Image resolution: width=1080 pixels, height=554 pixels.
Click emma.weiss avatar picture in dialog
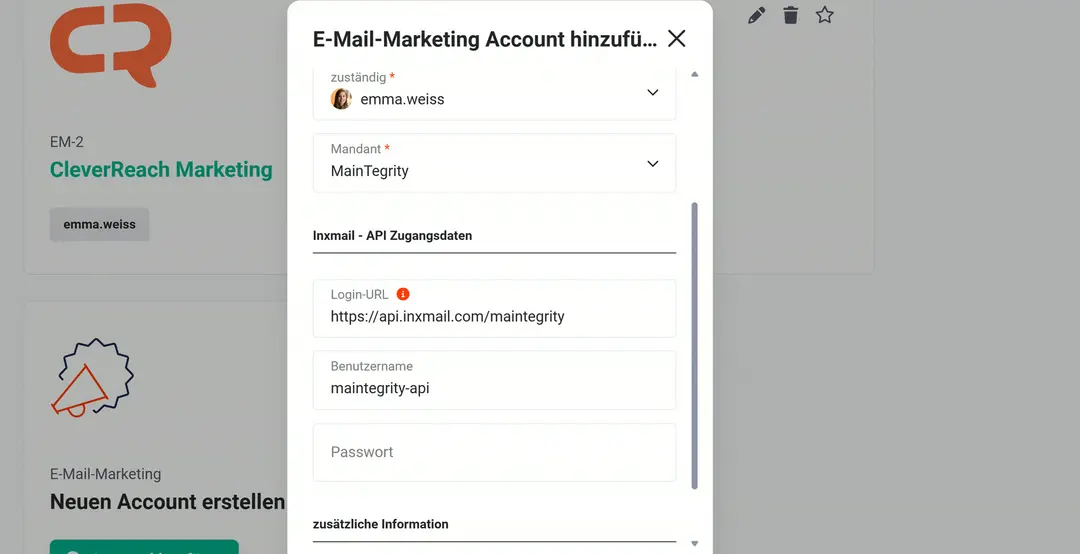(x=341, y=99)
